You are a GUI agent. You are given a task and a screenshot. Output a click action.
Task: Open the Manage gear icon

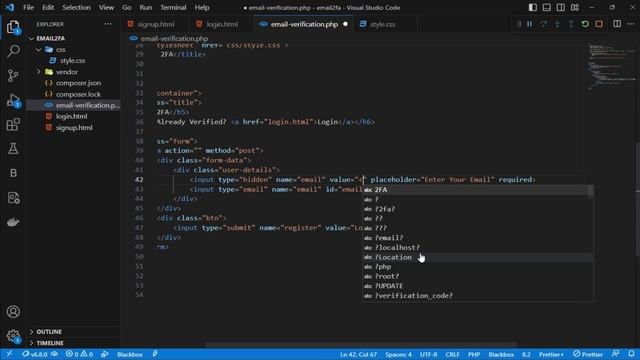(13, 336)
